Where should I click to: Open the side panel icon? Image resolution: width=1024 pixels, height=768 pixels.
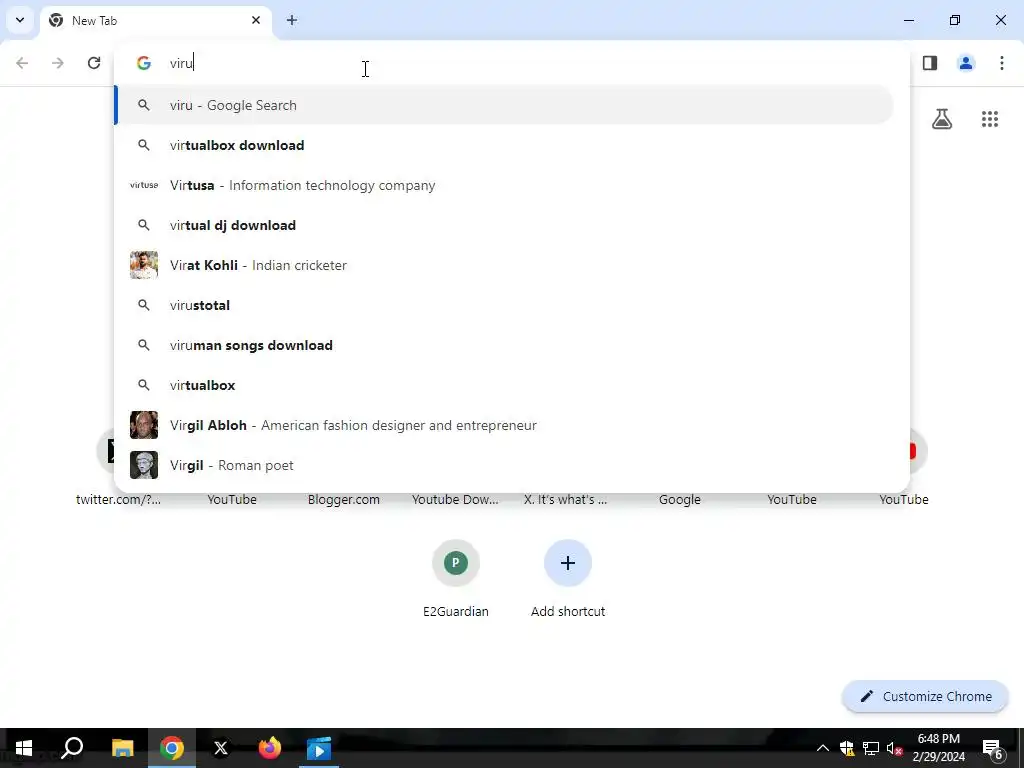pos(930,63)
